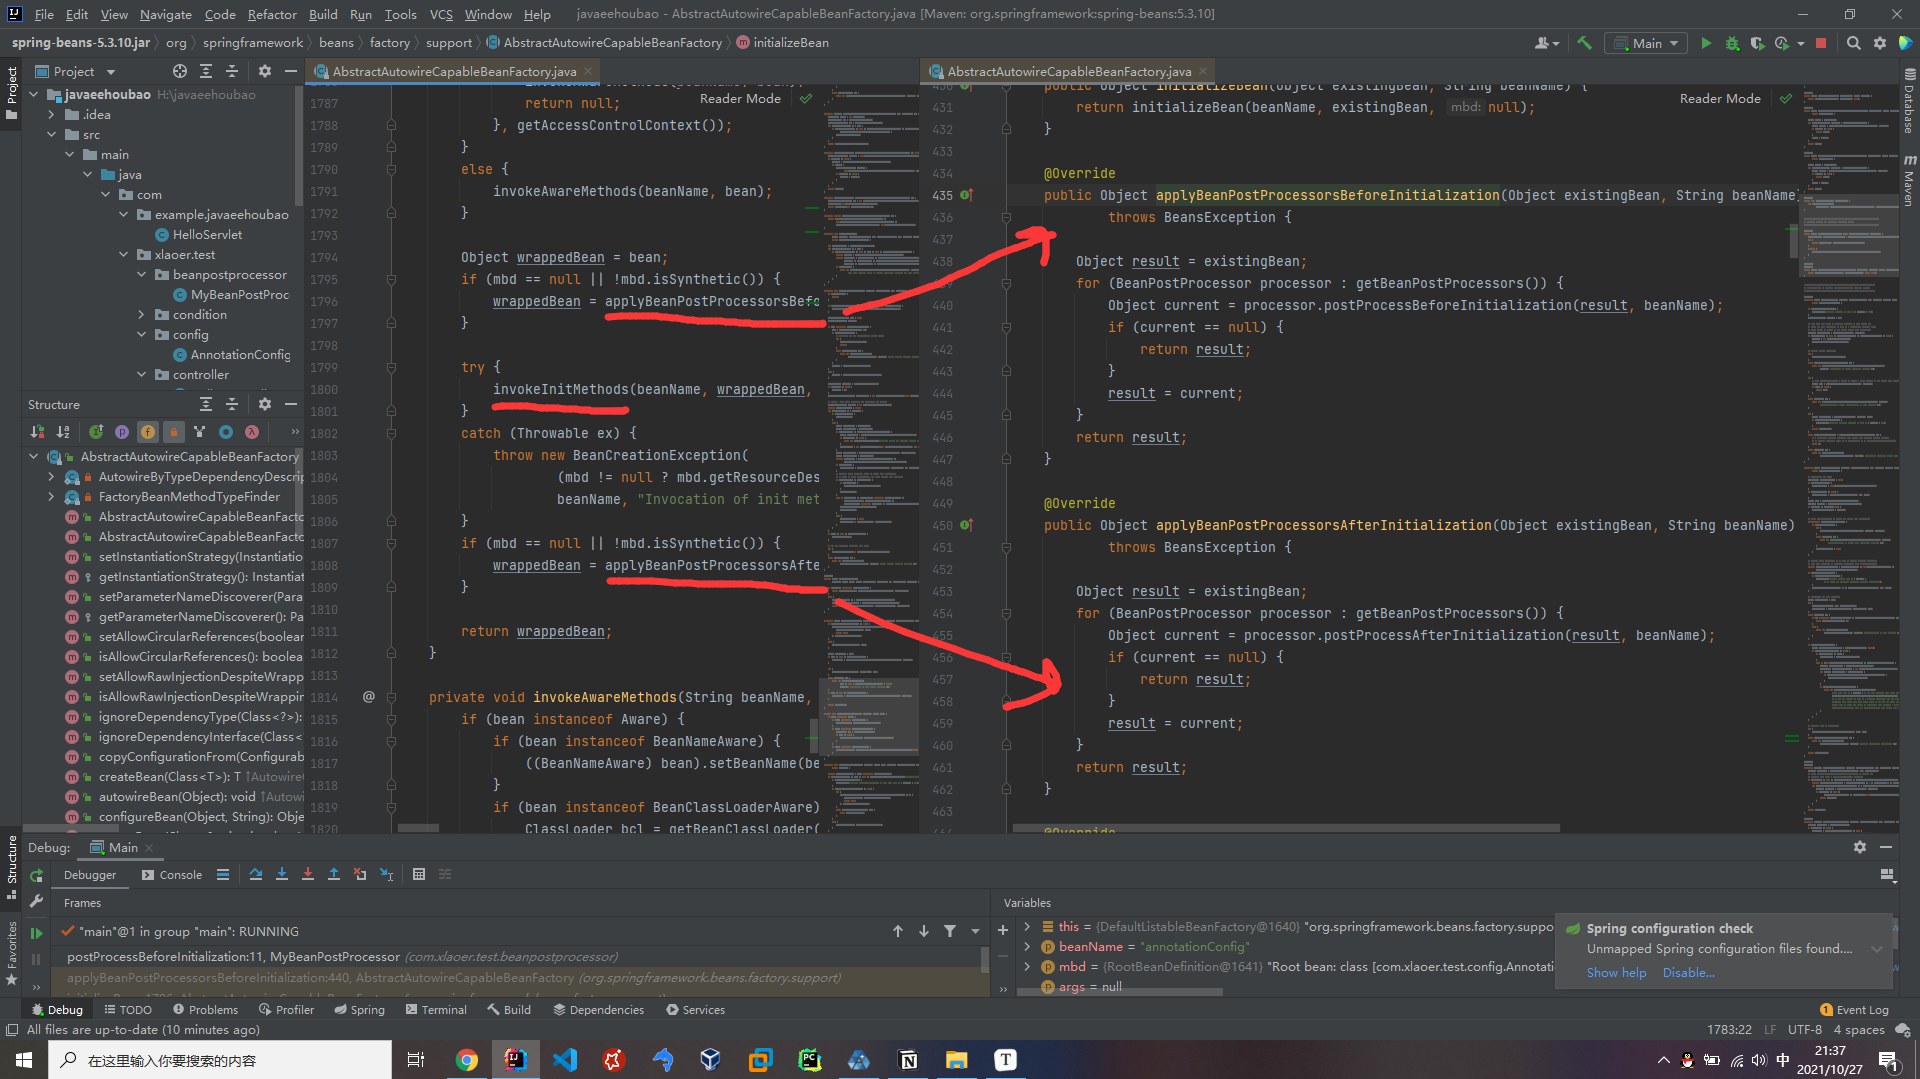The height and width of the screenshot is (1079, 1920).
Task: Open Evaluate Expression calculator icon
Action: [419, 874]
